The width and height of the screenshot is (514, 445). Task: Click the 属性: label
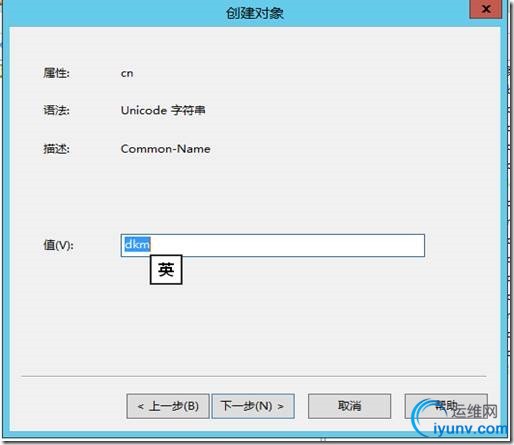coord(56,73)
